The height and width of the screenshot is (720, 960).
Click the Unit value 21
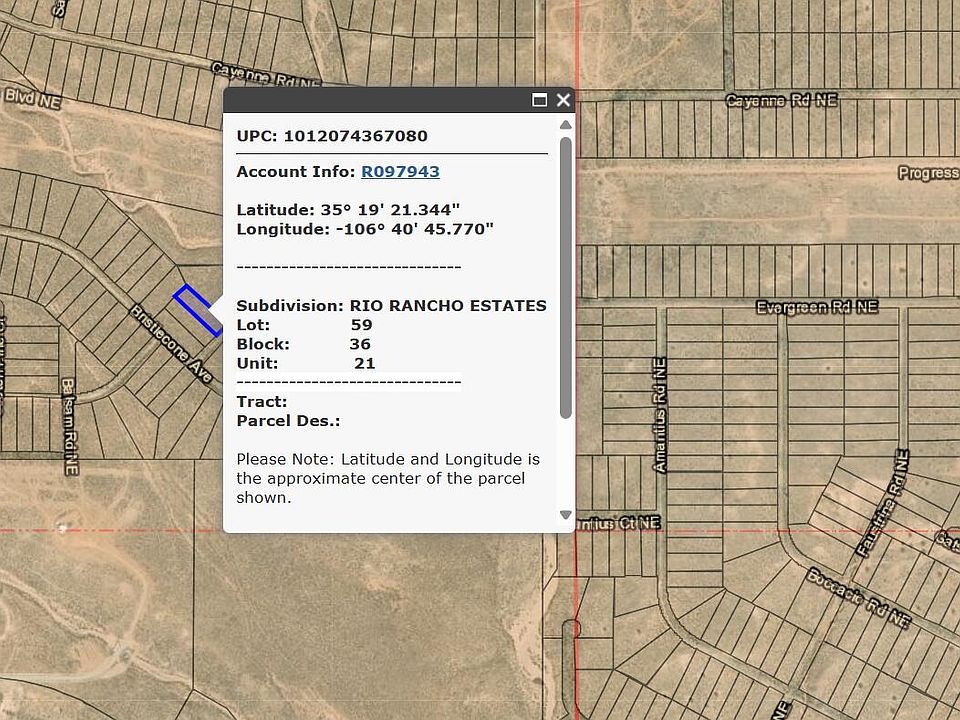click(364, 363)
